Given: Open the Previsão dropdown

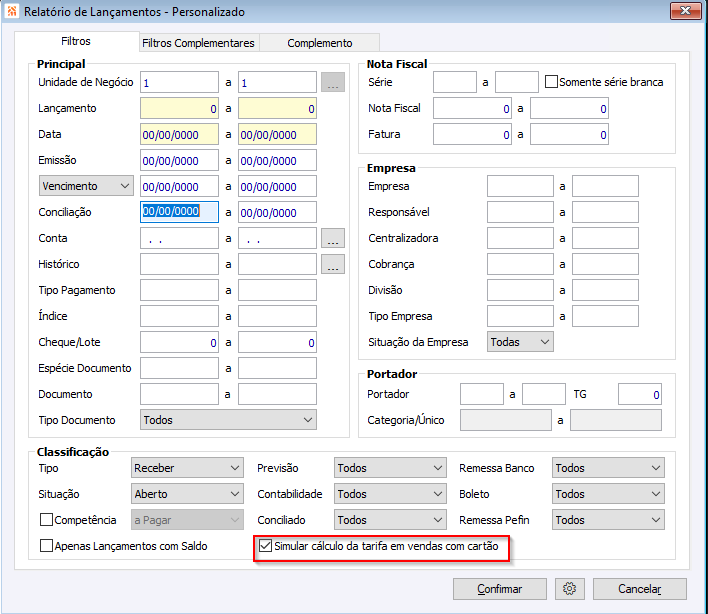Looking at the screenshot, I should pos(390,468).
